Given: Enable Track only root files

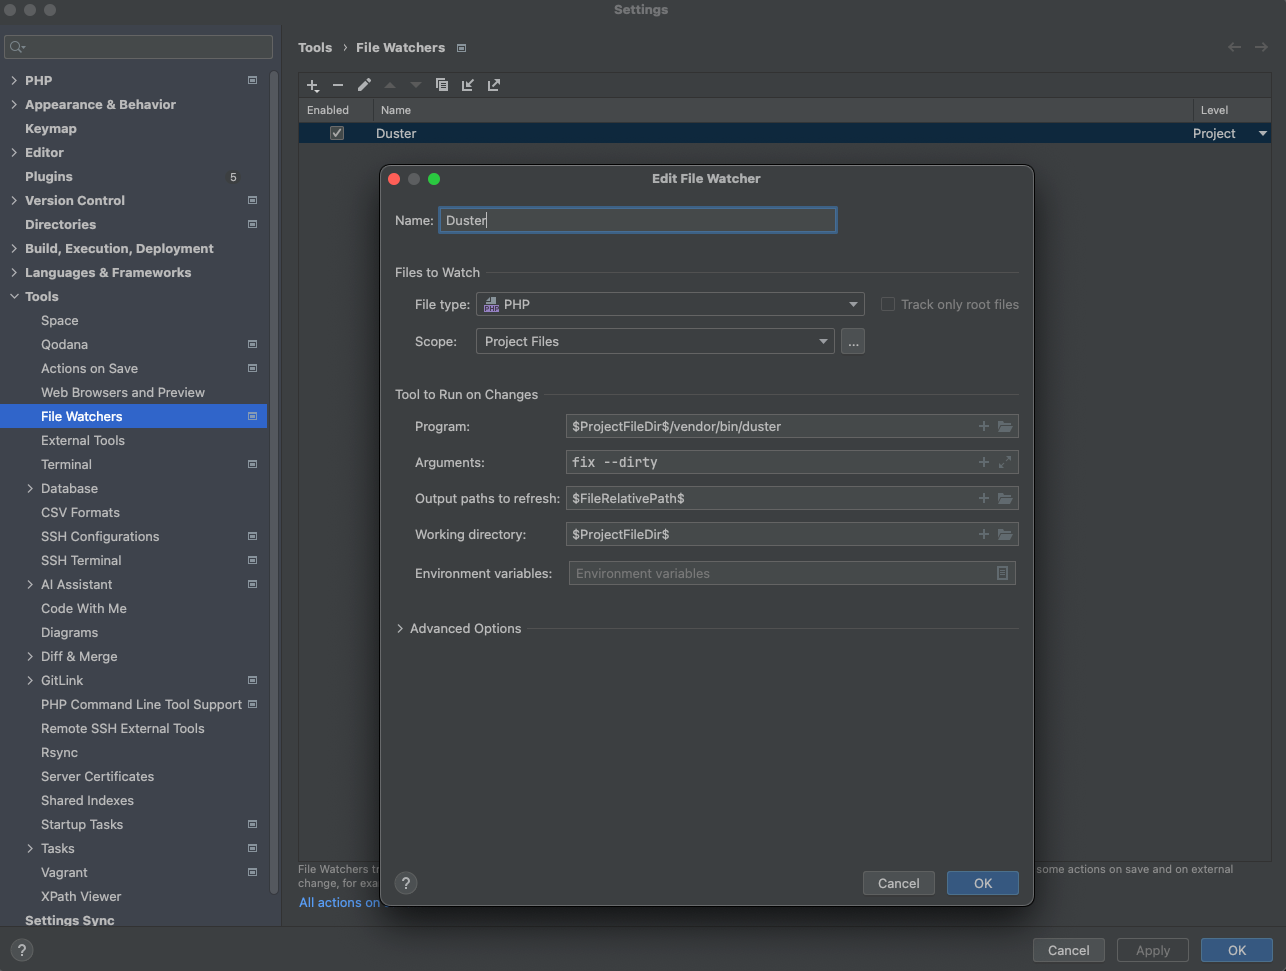Looking at the screenshot, I should [888, 304].
